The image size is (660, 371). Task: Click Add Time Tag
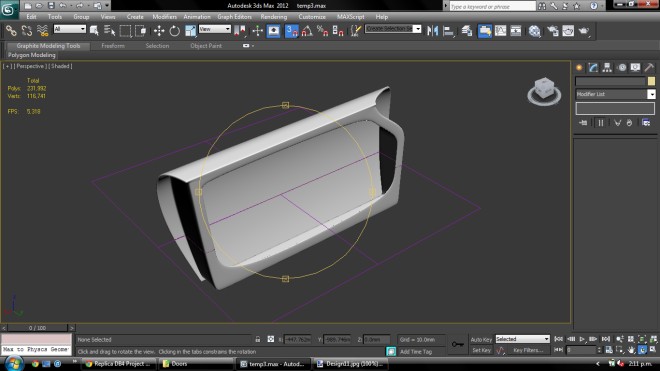click(x=415, y=352)
